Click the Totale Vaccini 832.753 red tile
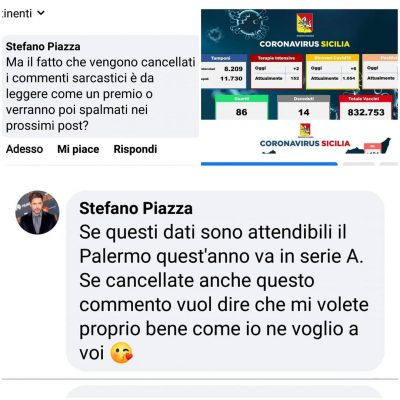 [366, 107]
